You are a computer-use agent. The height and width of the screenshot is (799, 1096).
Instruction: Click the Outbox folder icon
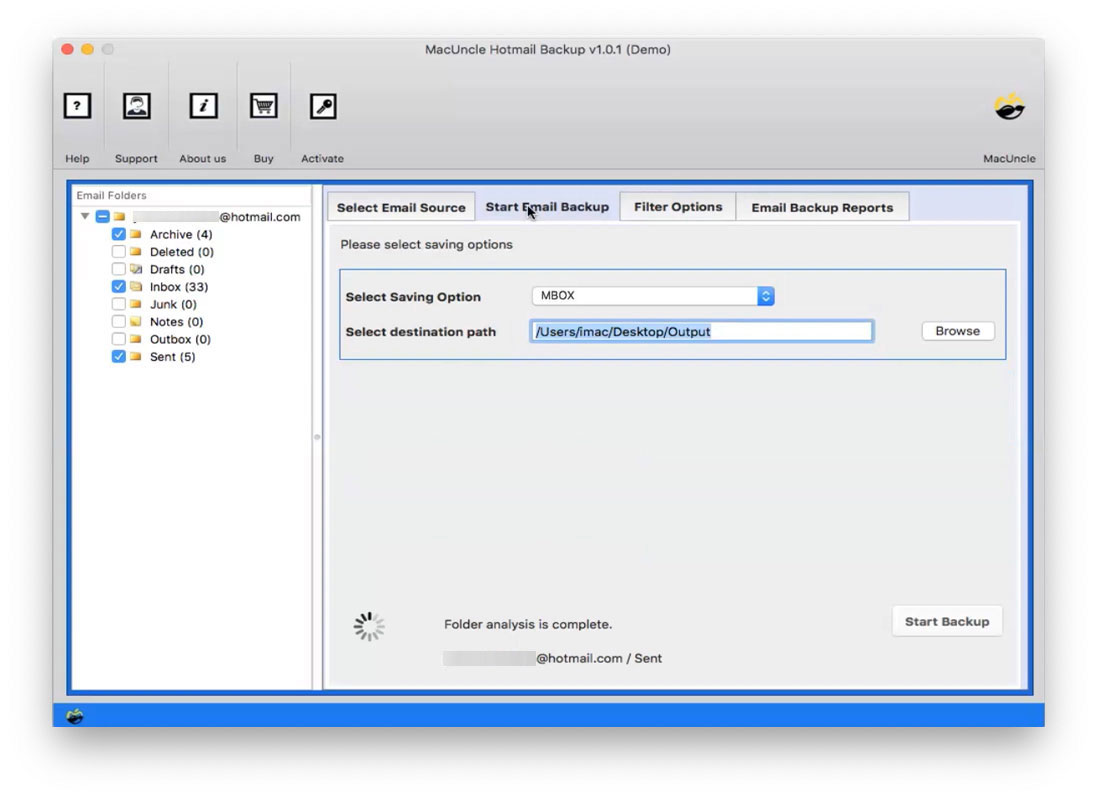point(136,339)
